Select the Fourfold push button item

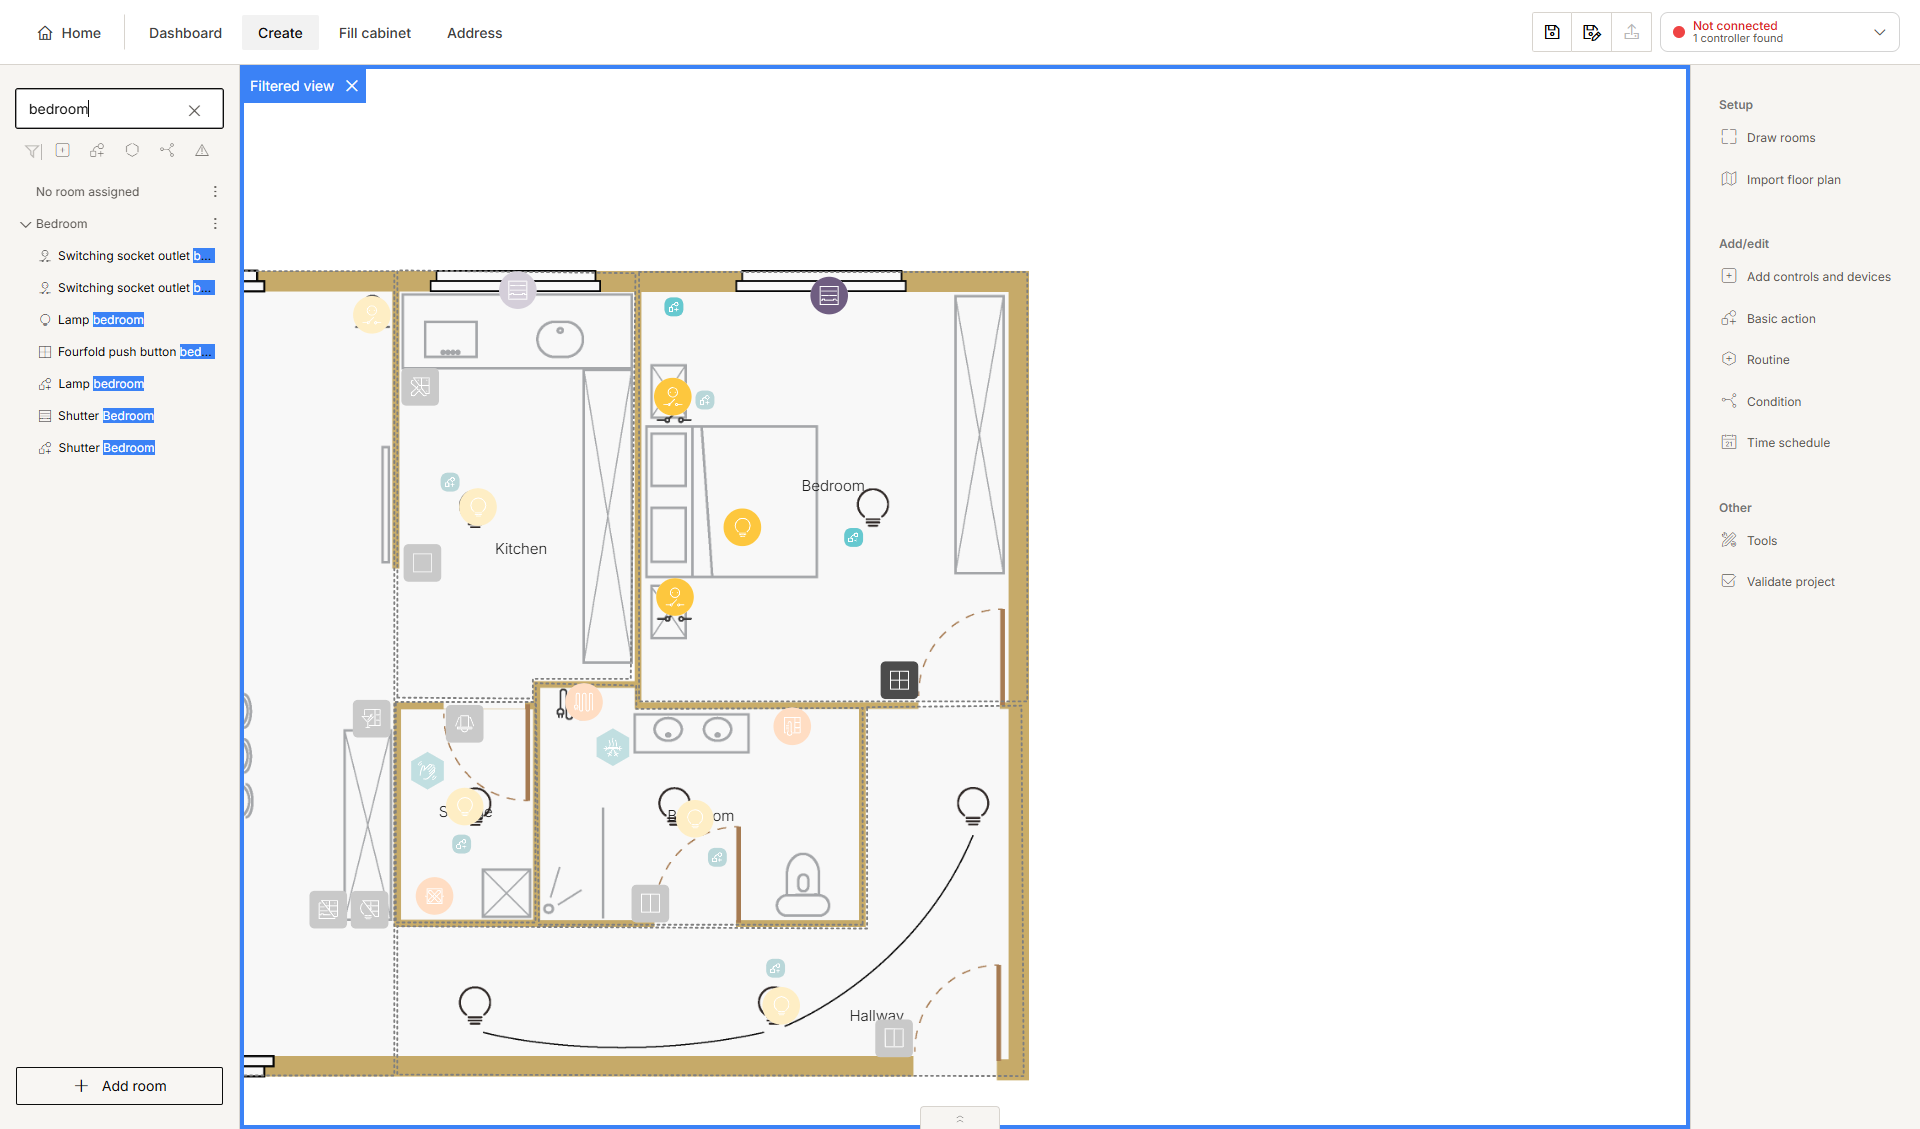[126, 352]
